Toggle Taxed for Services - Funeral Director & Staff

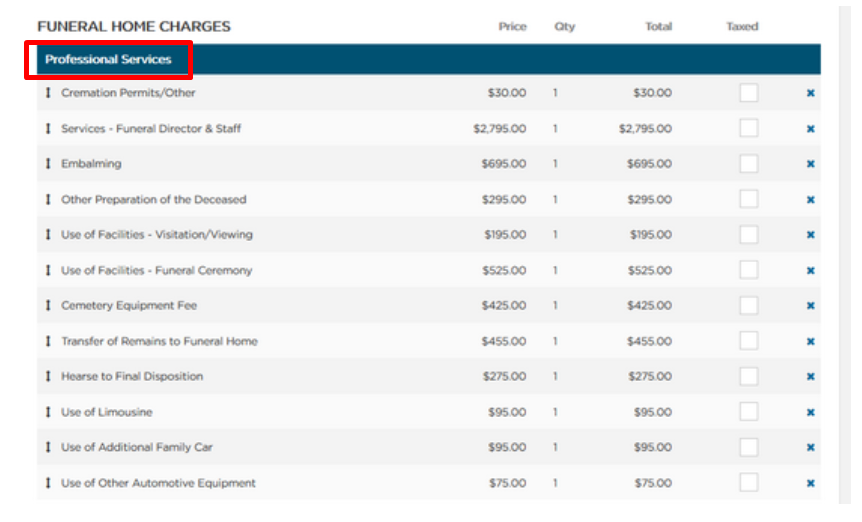749,128
